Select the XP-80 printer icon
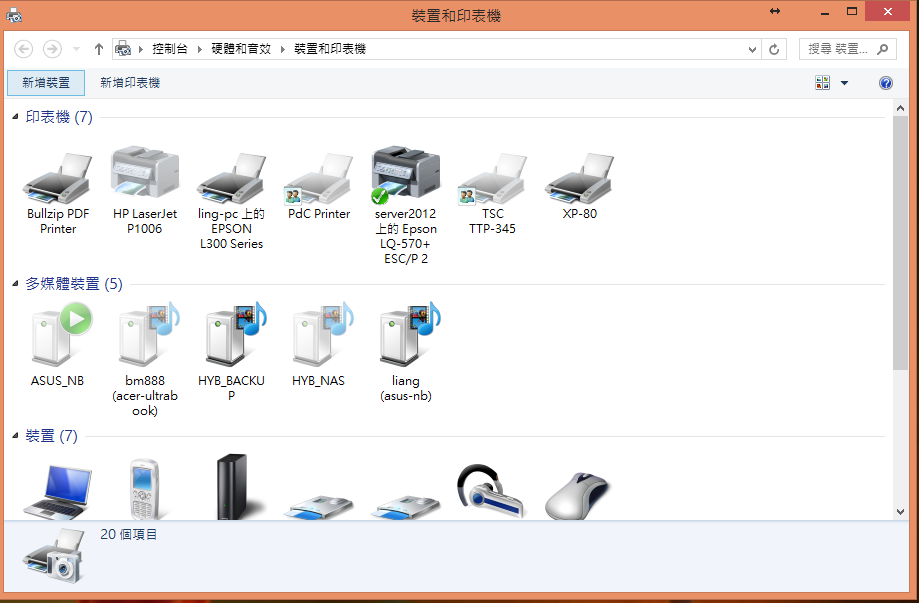The height and width of the screenshot is (603, 919). coord(579,178)
